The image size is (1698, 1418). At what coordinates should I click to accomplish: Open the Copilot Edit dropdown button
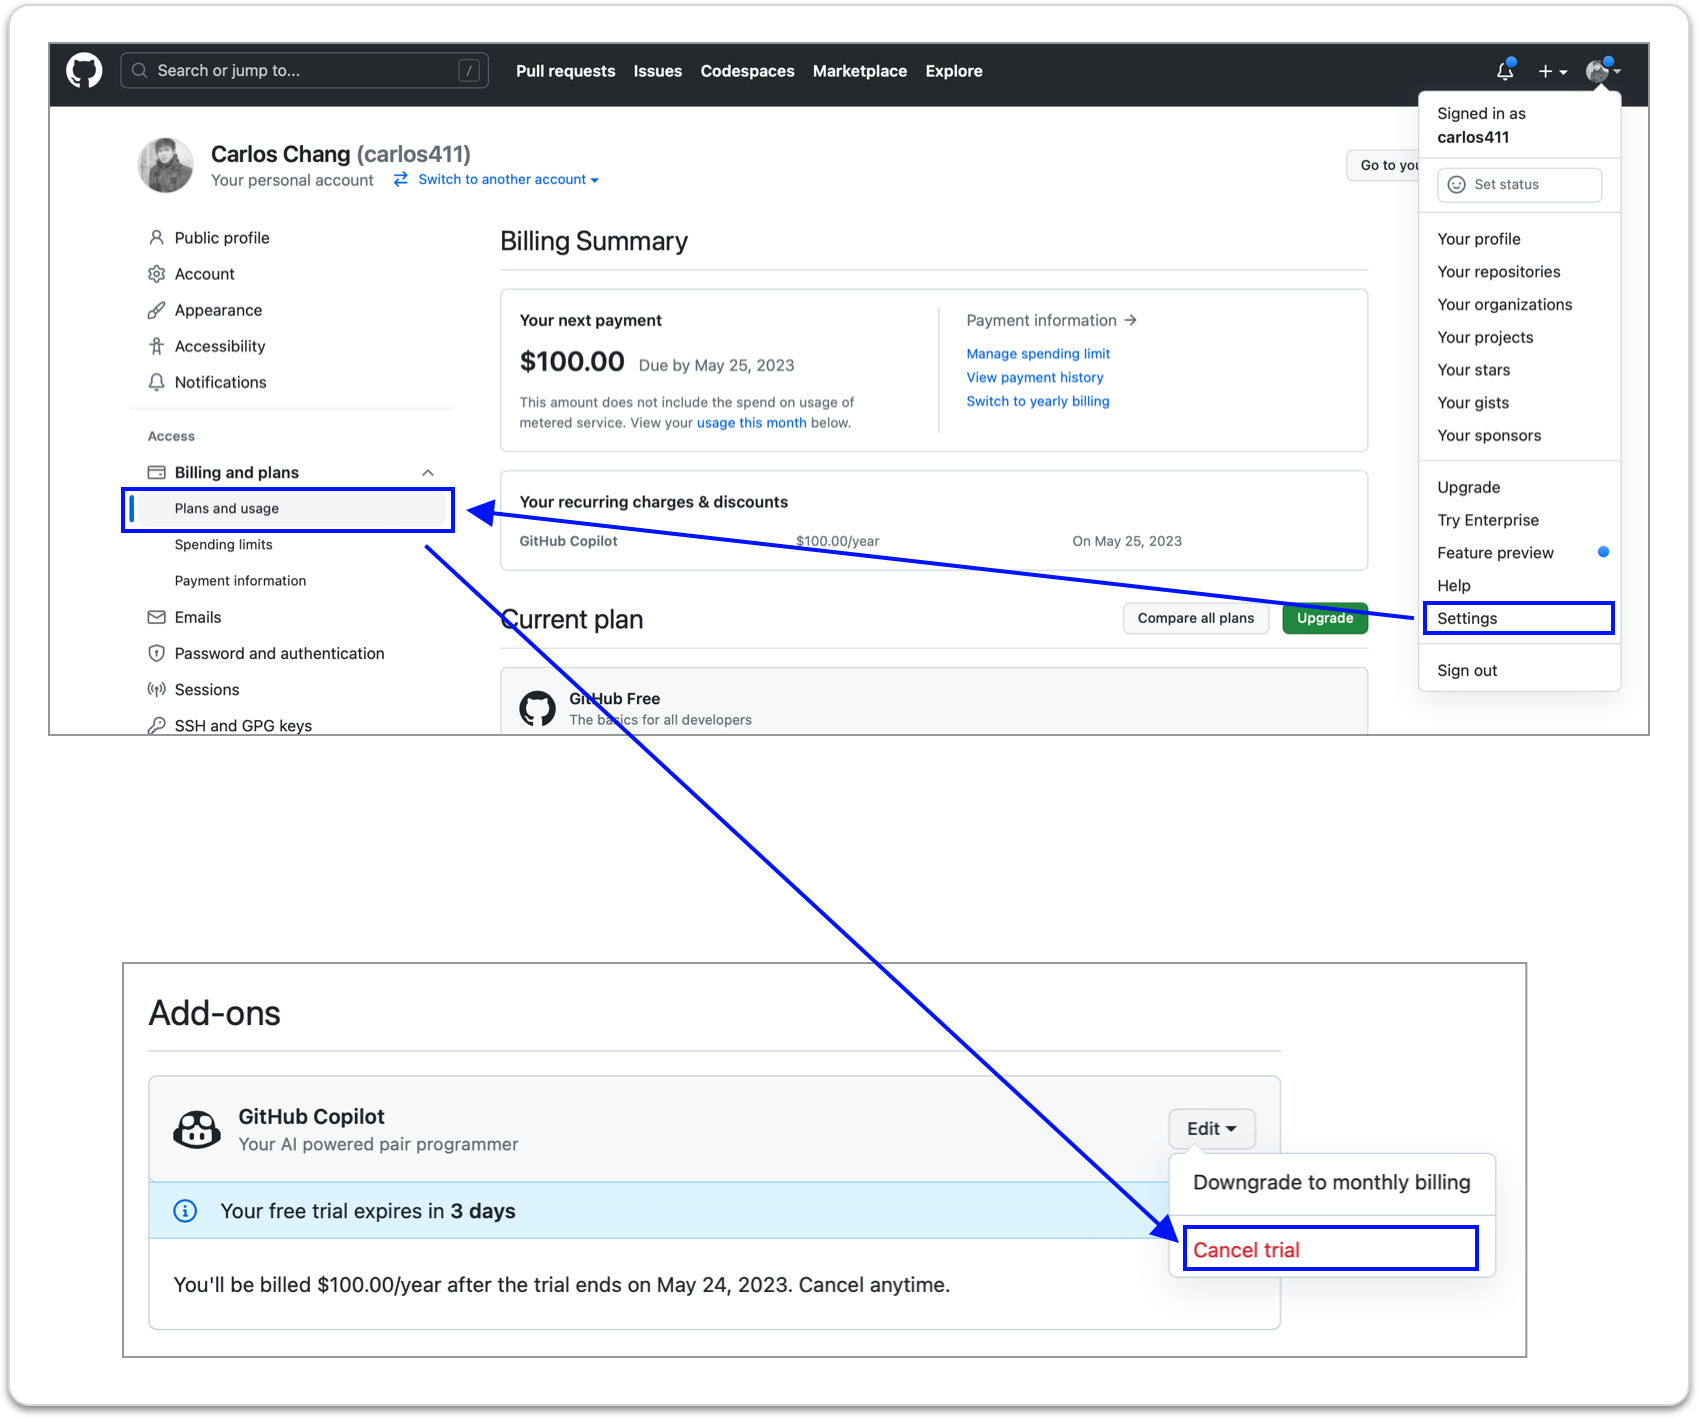click(x=1212, y=1129)
